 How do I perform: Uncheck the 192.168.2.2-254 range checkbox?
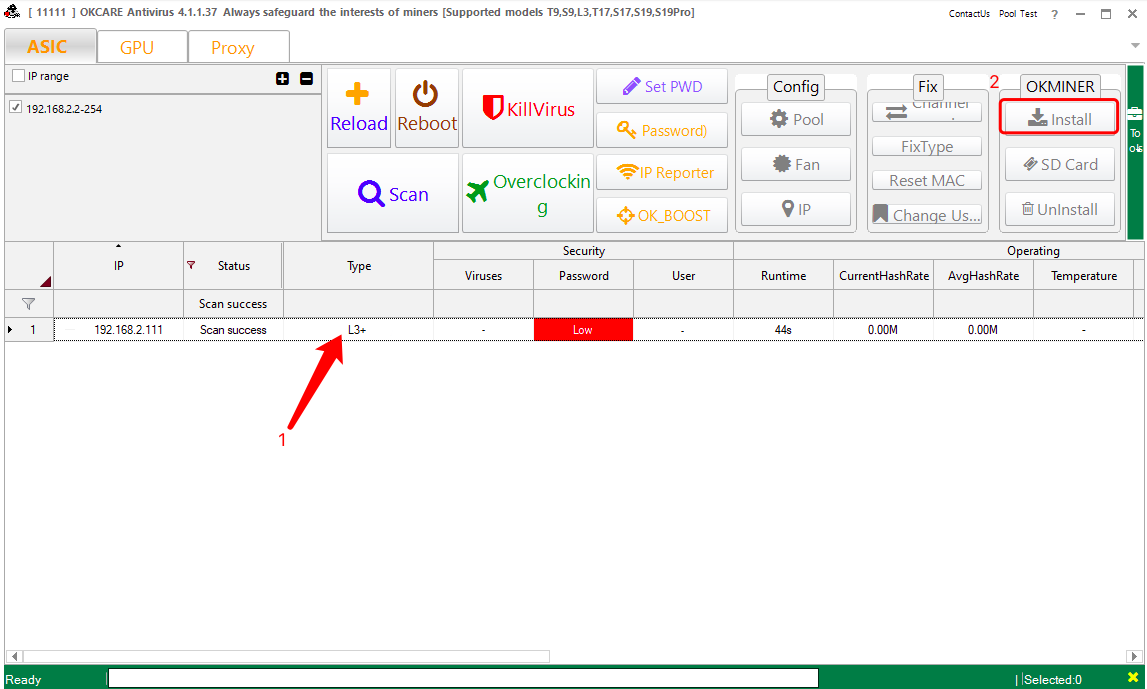(x=15, y=108)
